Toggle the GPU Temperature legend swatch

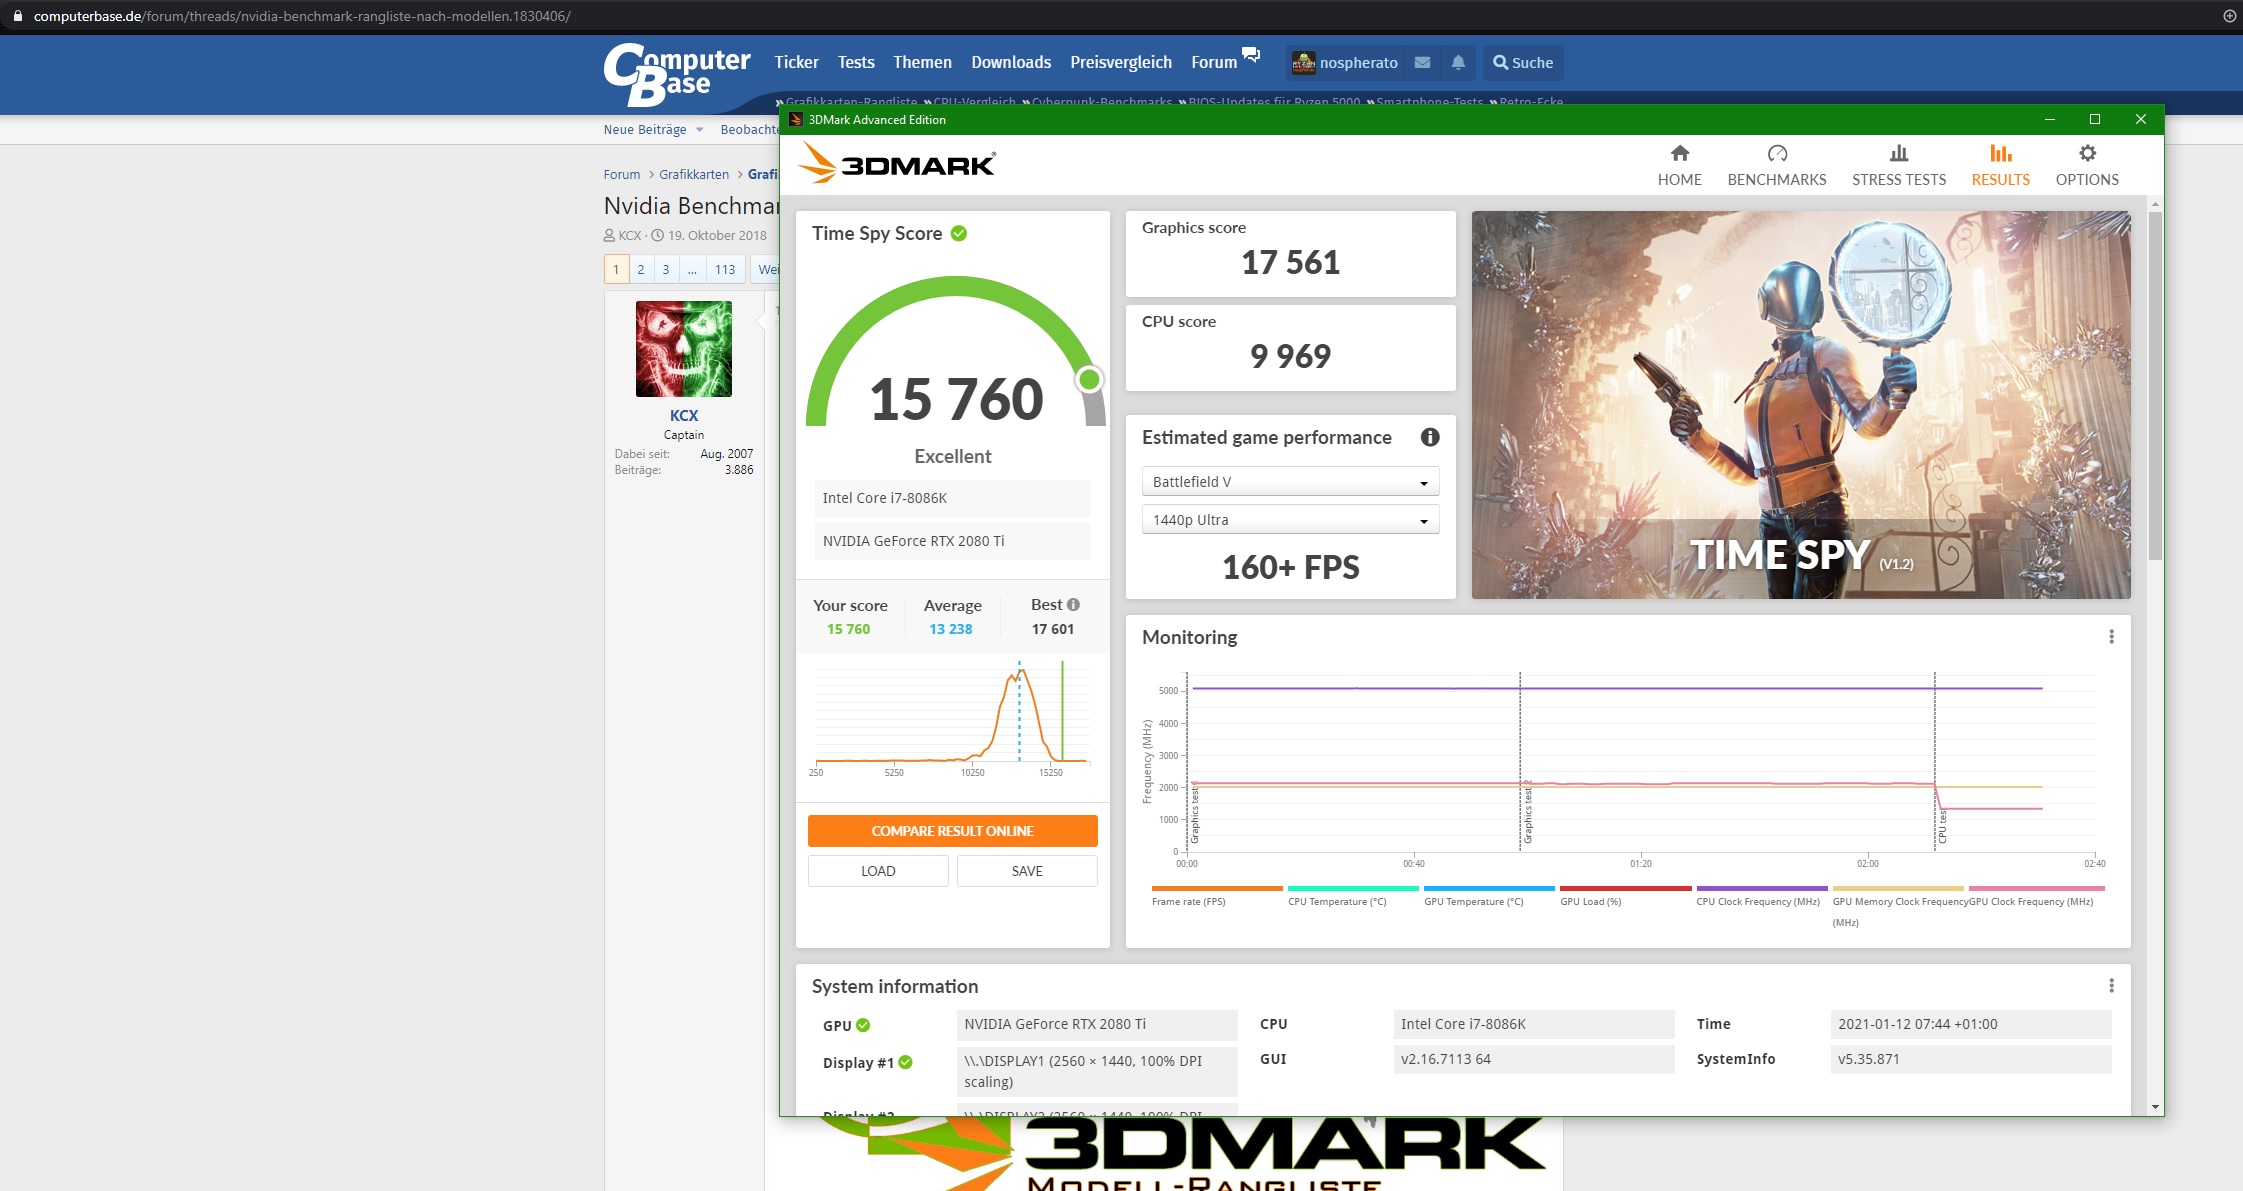pos(1489,888)
